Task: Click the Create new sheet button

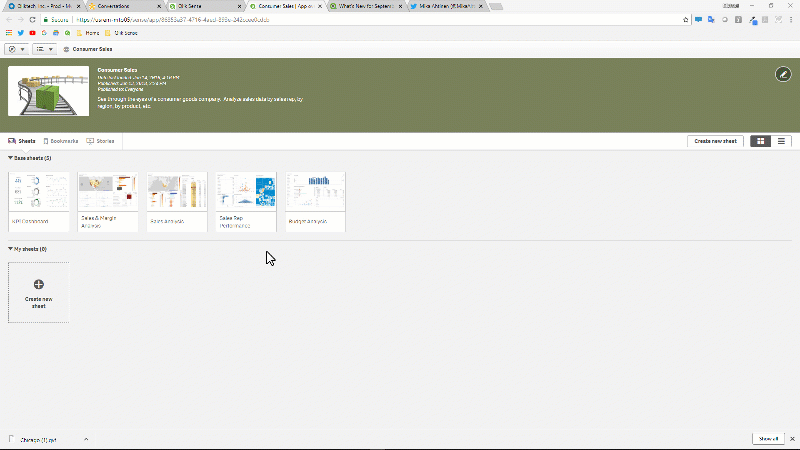Action: point(715,141)
